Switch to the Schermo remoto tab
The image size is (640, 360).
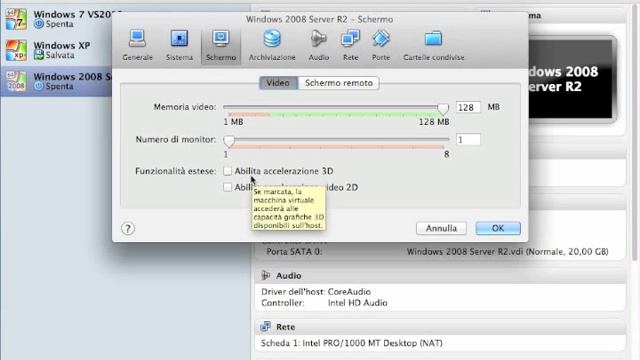(x=339, y=83)
